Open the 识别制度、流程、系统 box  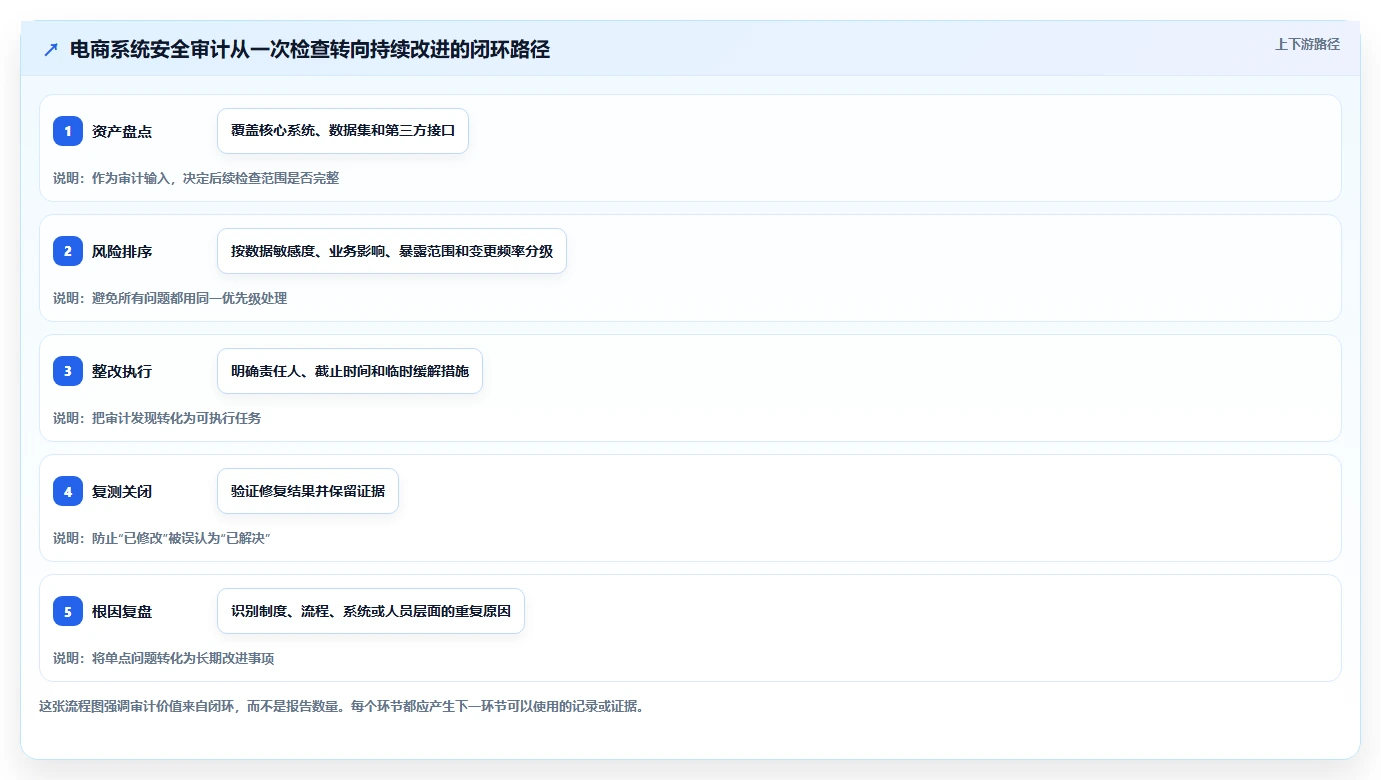(371, 611)
